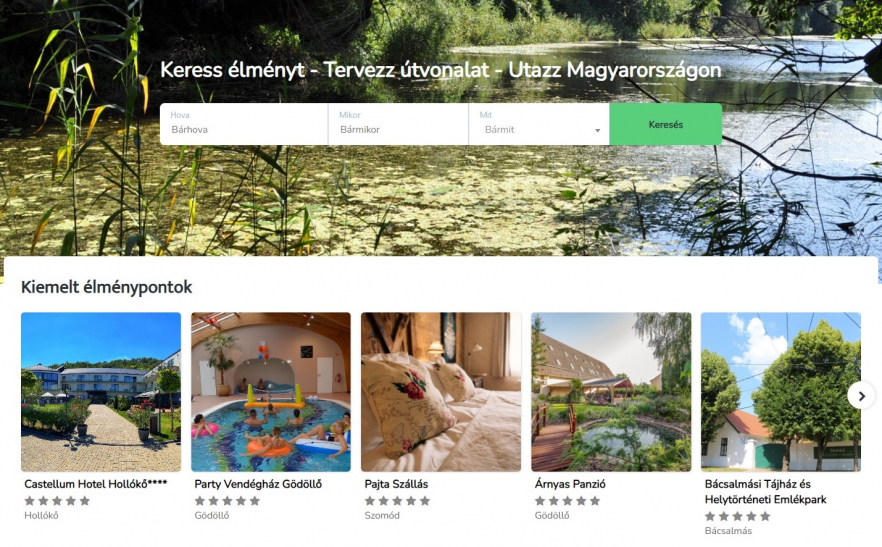Focus the Hova destination input field
Screen dimensions: 882x547
244,124
